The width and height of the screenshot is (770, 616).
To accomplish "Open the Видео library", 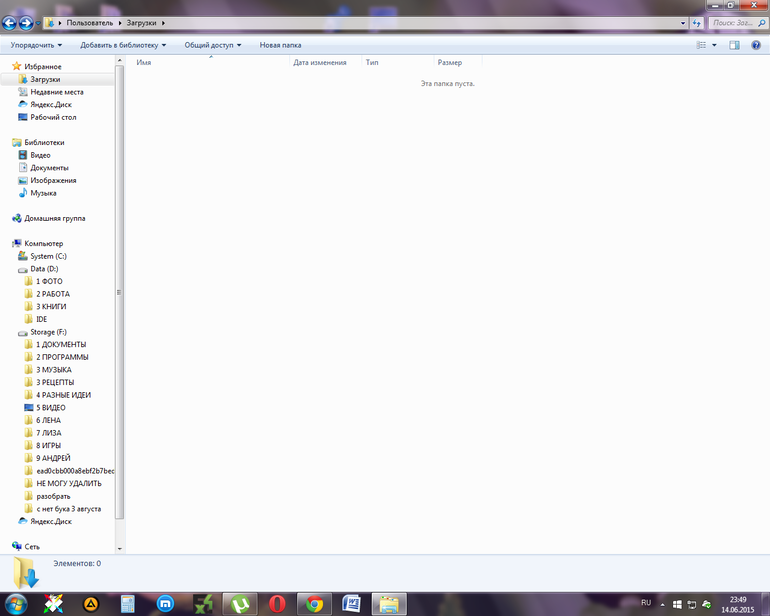I will coord(40,155).
